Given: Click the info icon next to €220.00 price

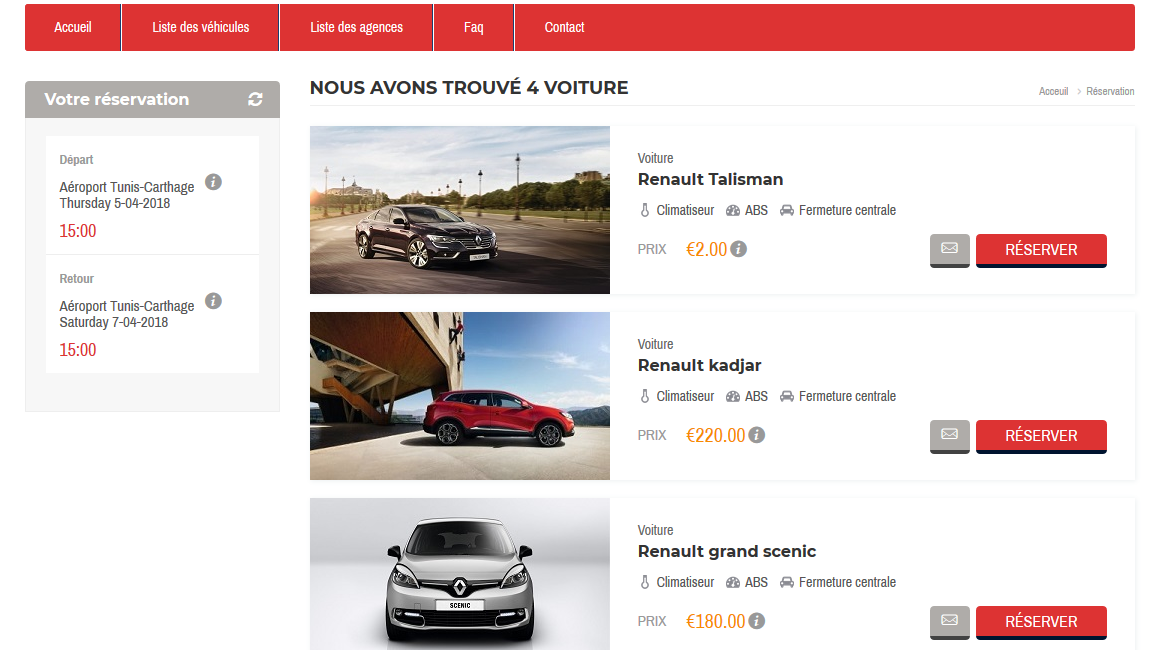Looking at the screenshot, I should pyautogui.click(x=756, y=436).
